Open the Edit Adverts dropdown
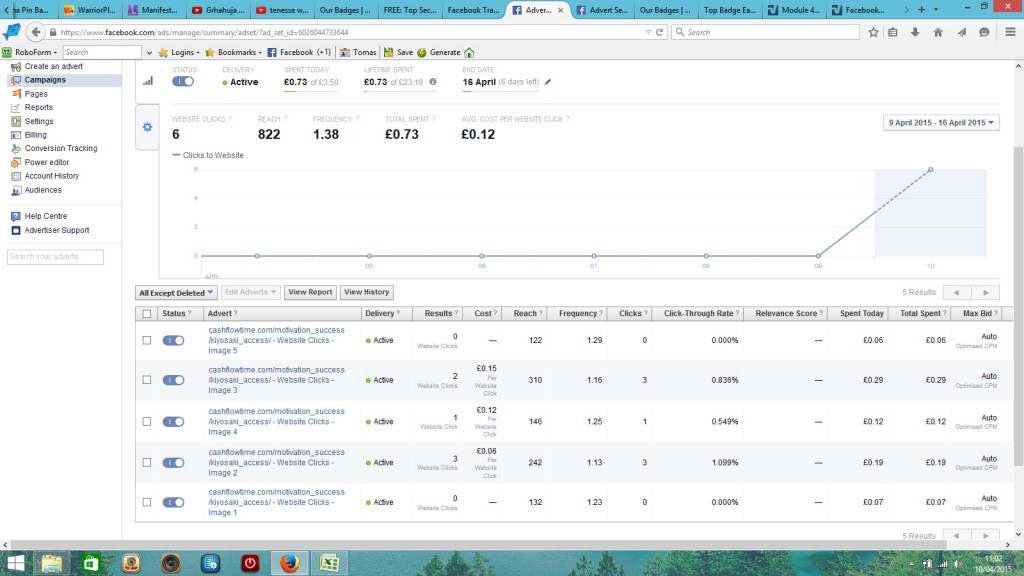Viewport: 1024px width, 576px height. 251,292
